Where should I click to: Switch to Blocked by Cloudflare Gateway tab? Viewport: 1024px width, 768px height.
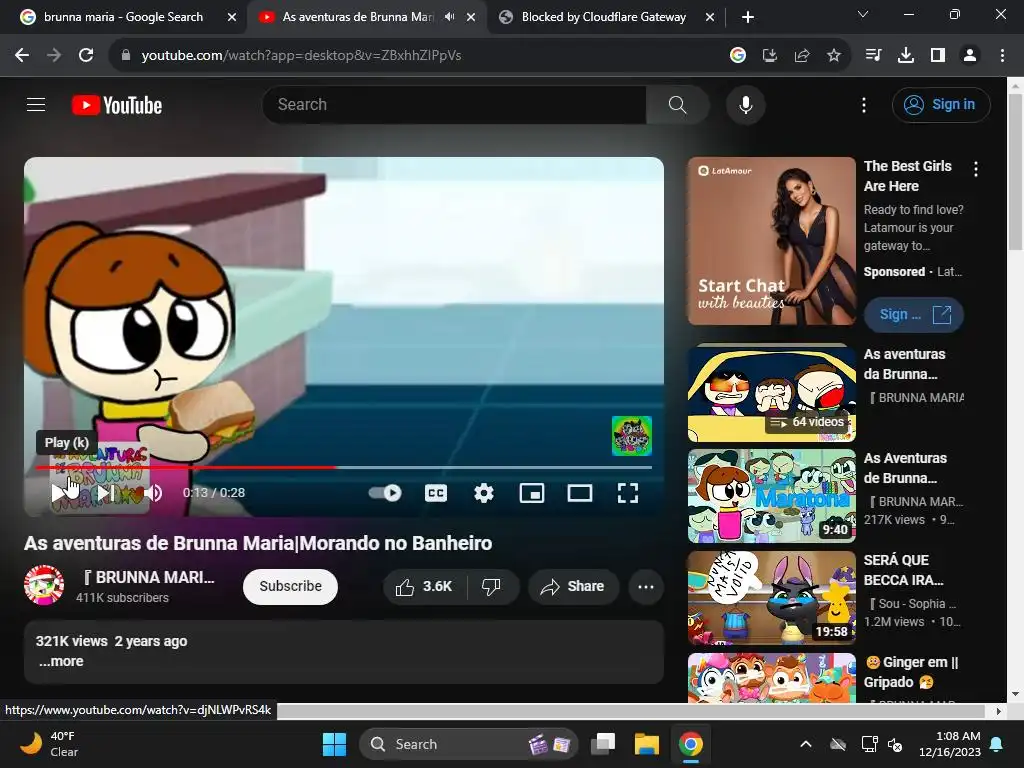tap(604, 17)
